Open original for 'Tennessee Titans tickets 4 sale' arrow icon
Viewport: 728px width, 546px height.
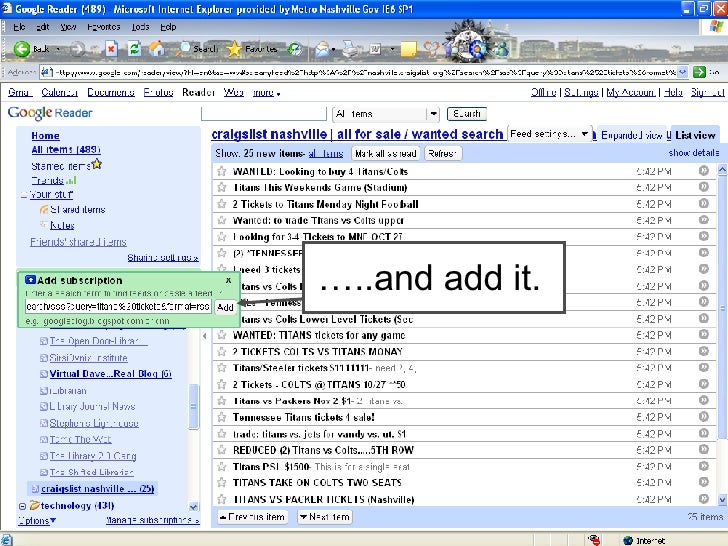pyautogui.click(x=704, y=416)
